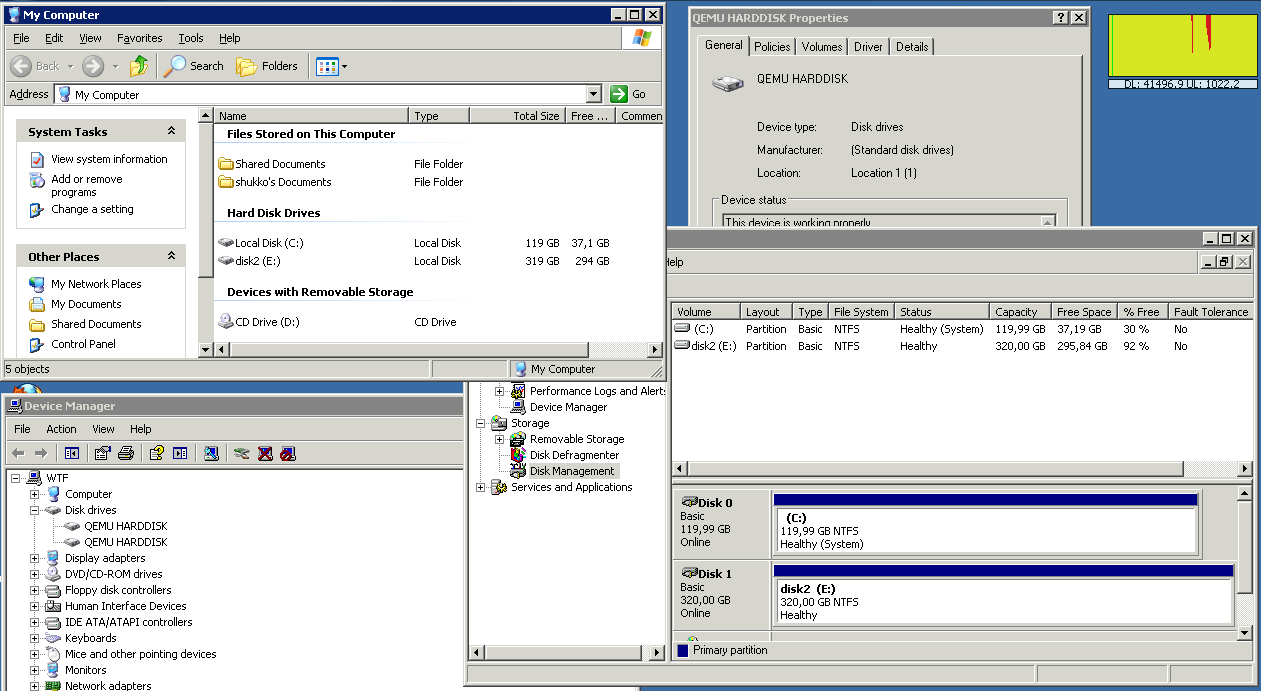Image resolution: width=1261 pixels, height=691 pixels.
Task: Click the Up folder icon in My Computer
Action: [139, 66]
